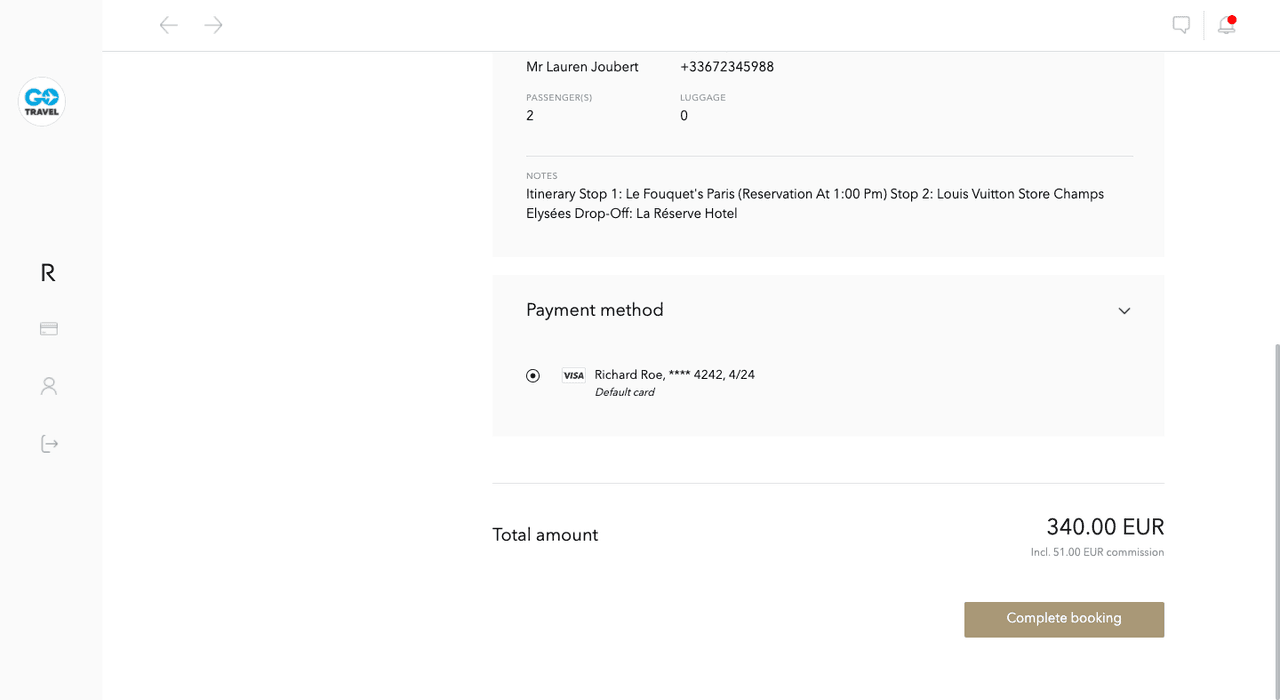1280x700 pixels.
Task: Open the user profile sidebar icon
Action: pos(49,386)
